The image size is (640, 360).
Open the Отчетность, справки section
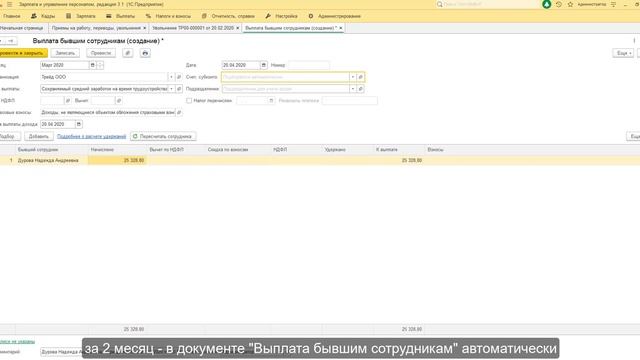pos(228,16)
